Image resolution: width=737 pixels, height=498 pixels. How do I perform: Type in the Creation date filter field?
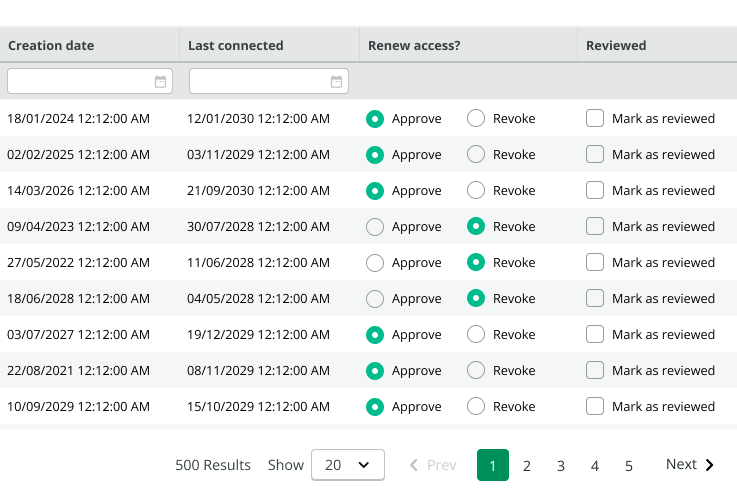click(80, 82)
